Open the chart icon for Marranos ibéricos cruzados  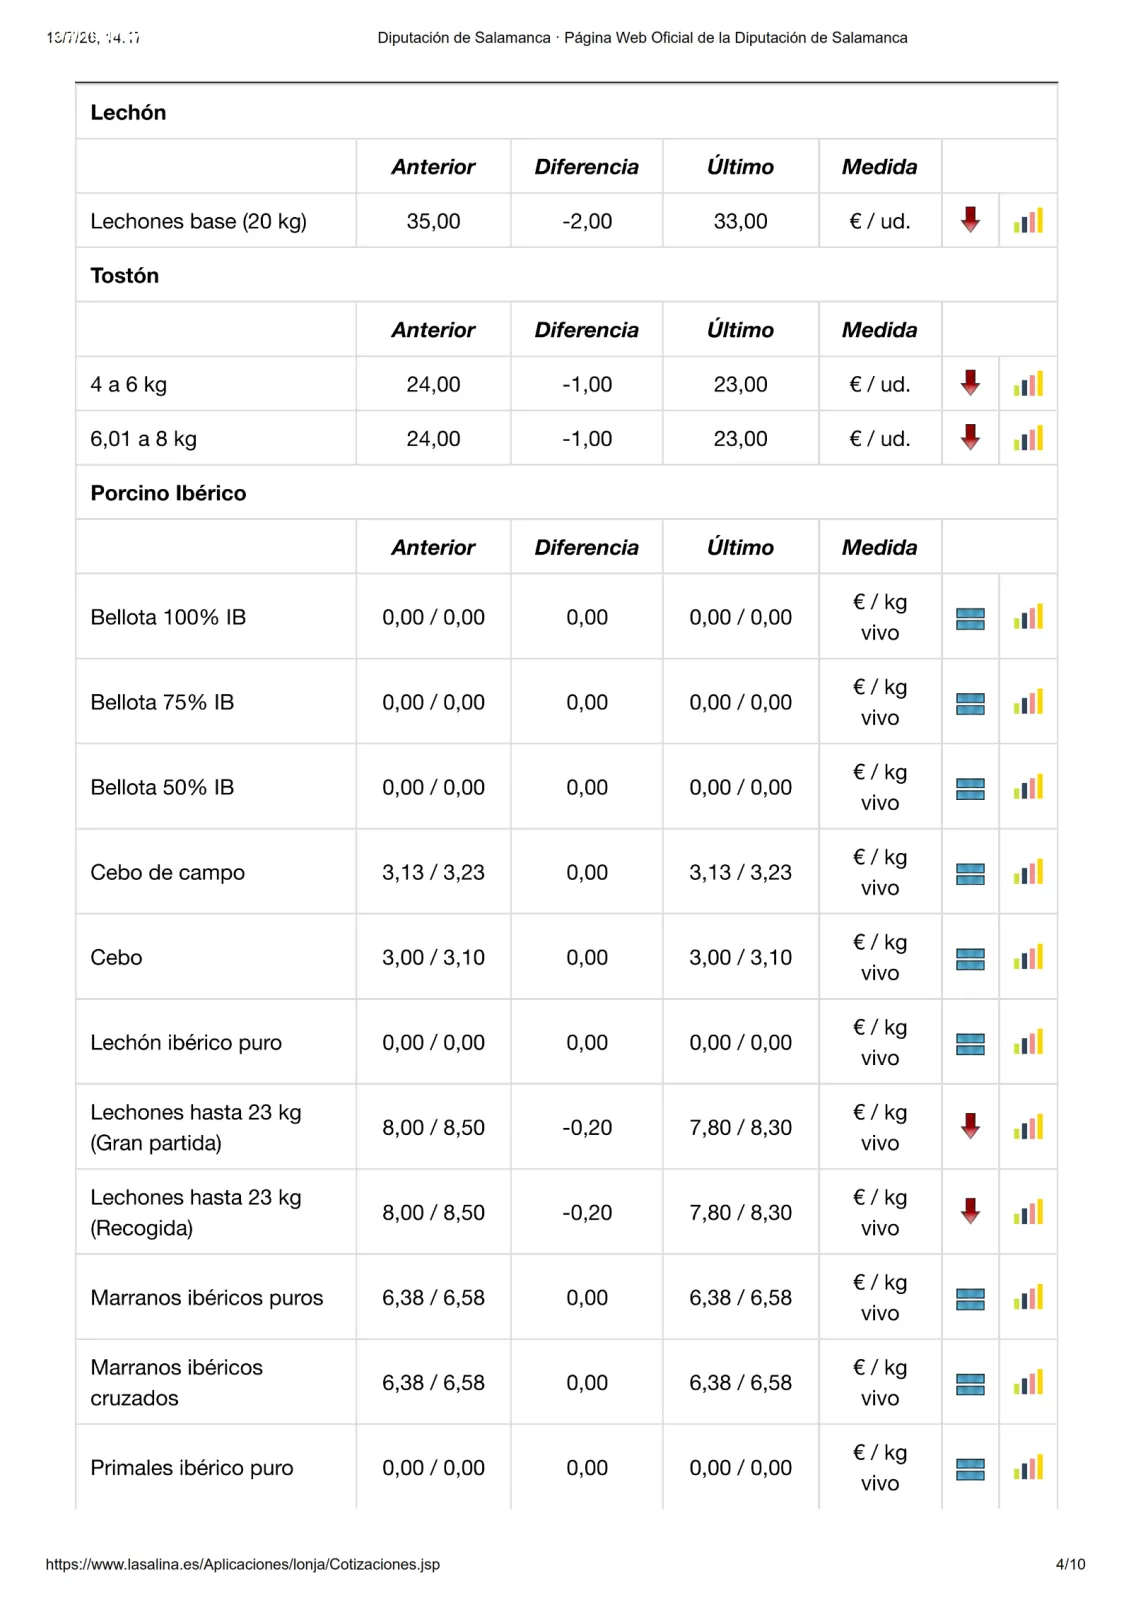(1028, 1382)
